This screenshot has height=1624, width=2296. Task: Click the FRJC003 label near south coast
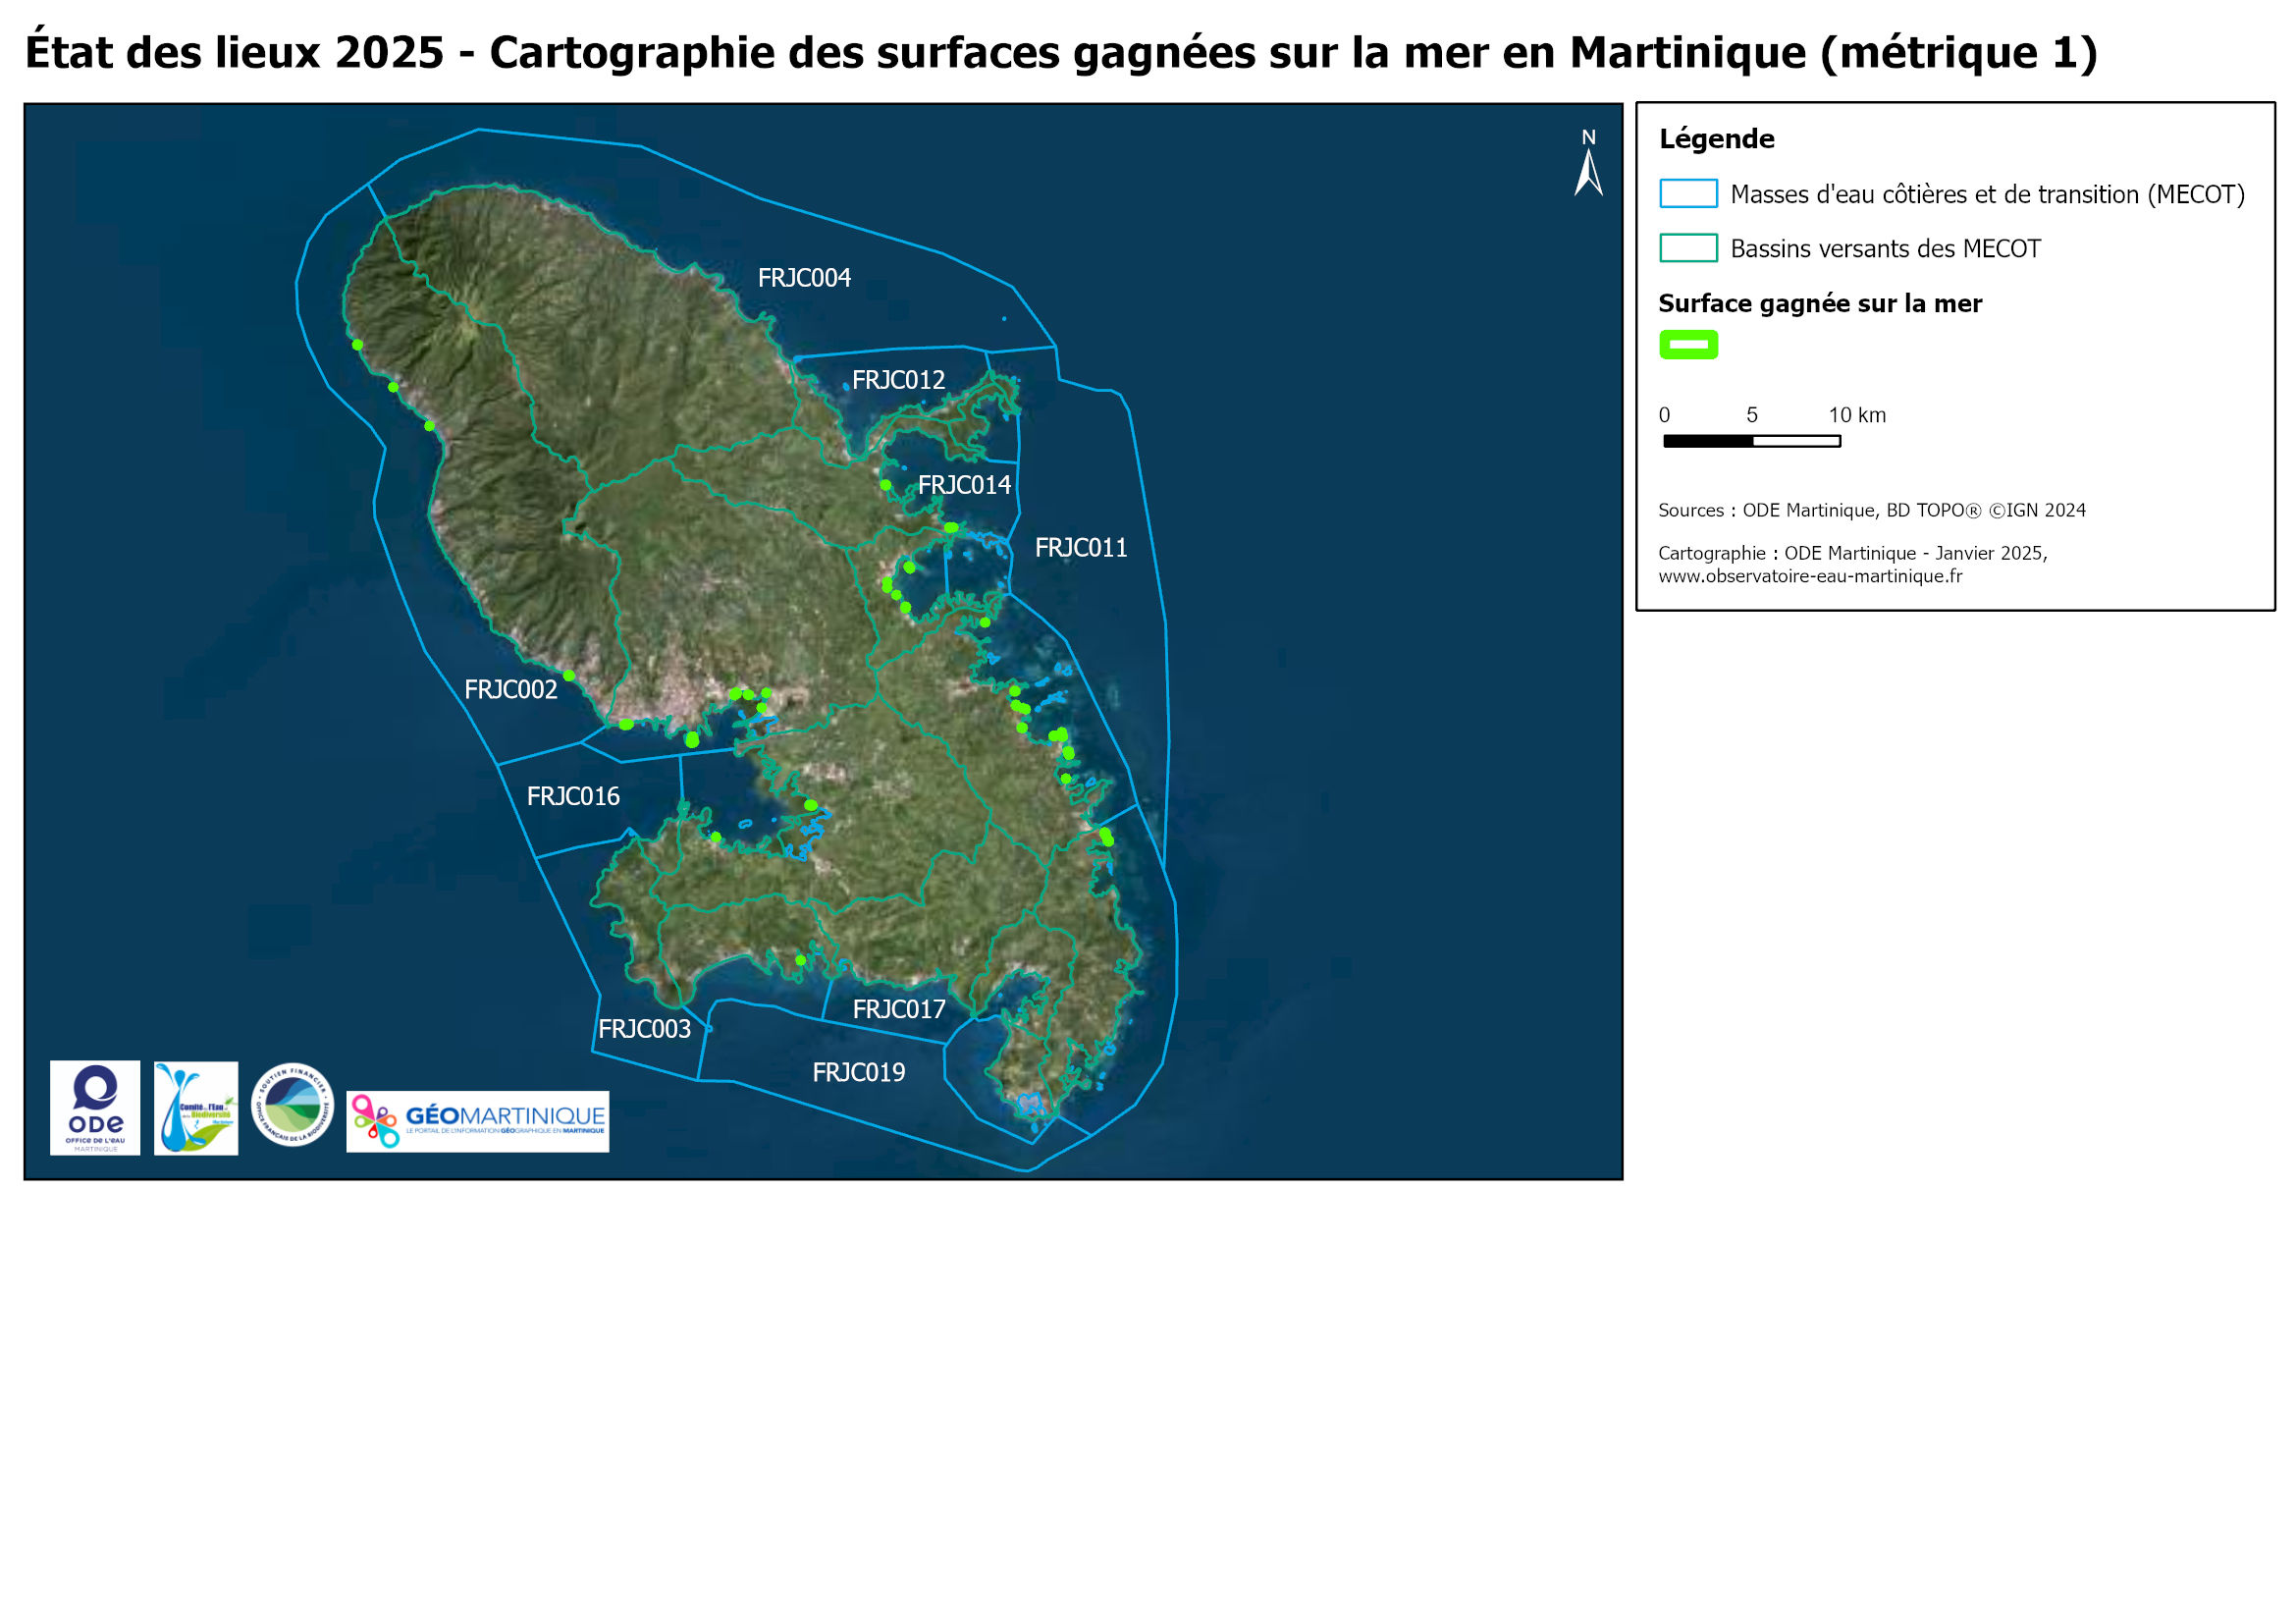click(644, 1029)
